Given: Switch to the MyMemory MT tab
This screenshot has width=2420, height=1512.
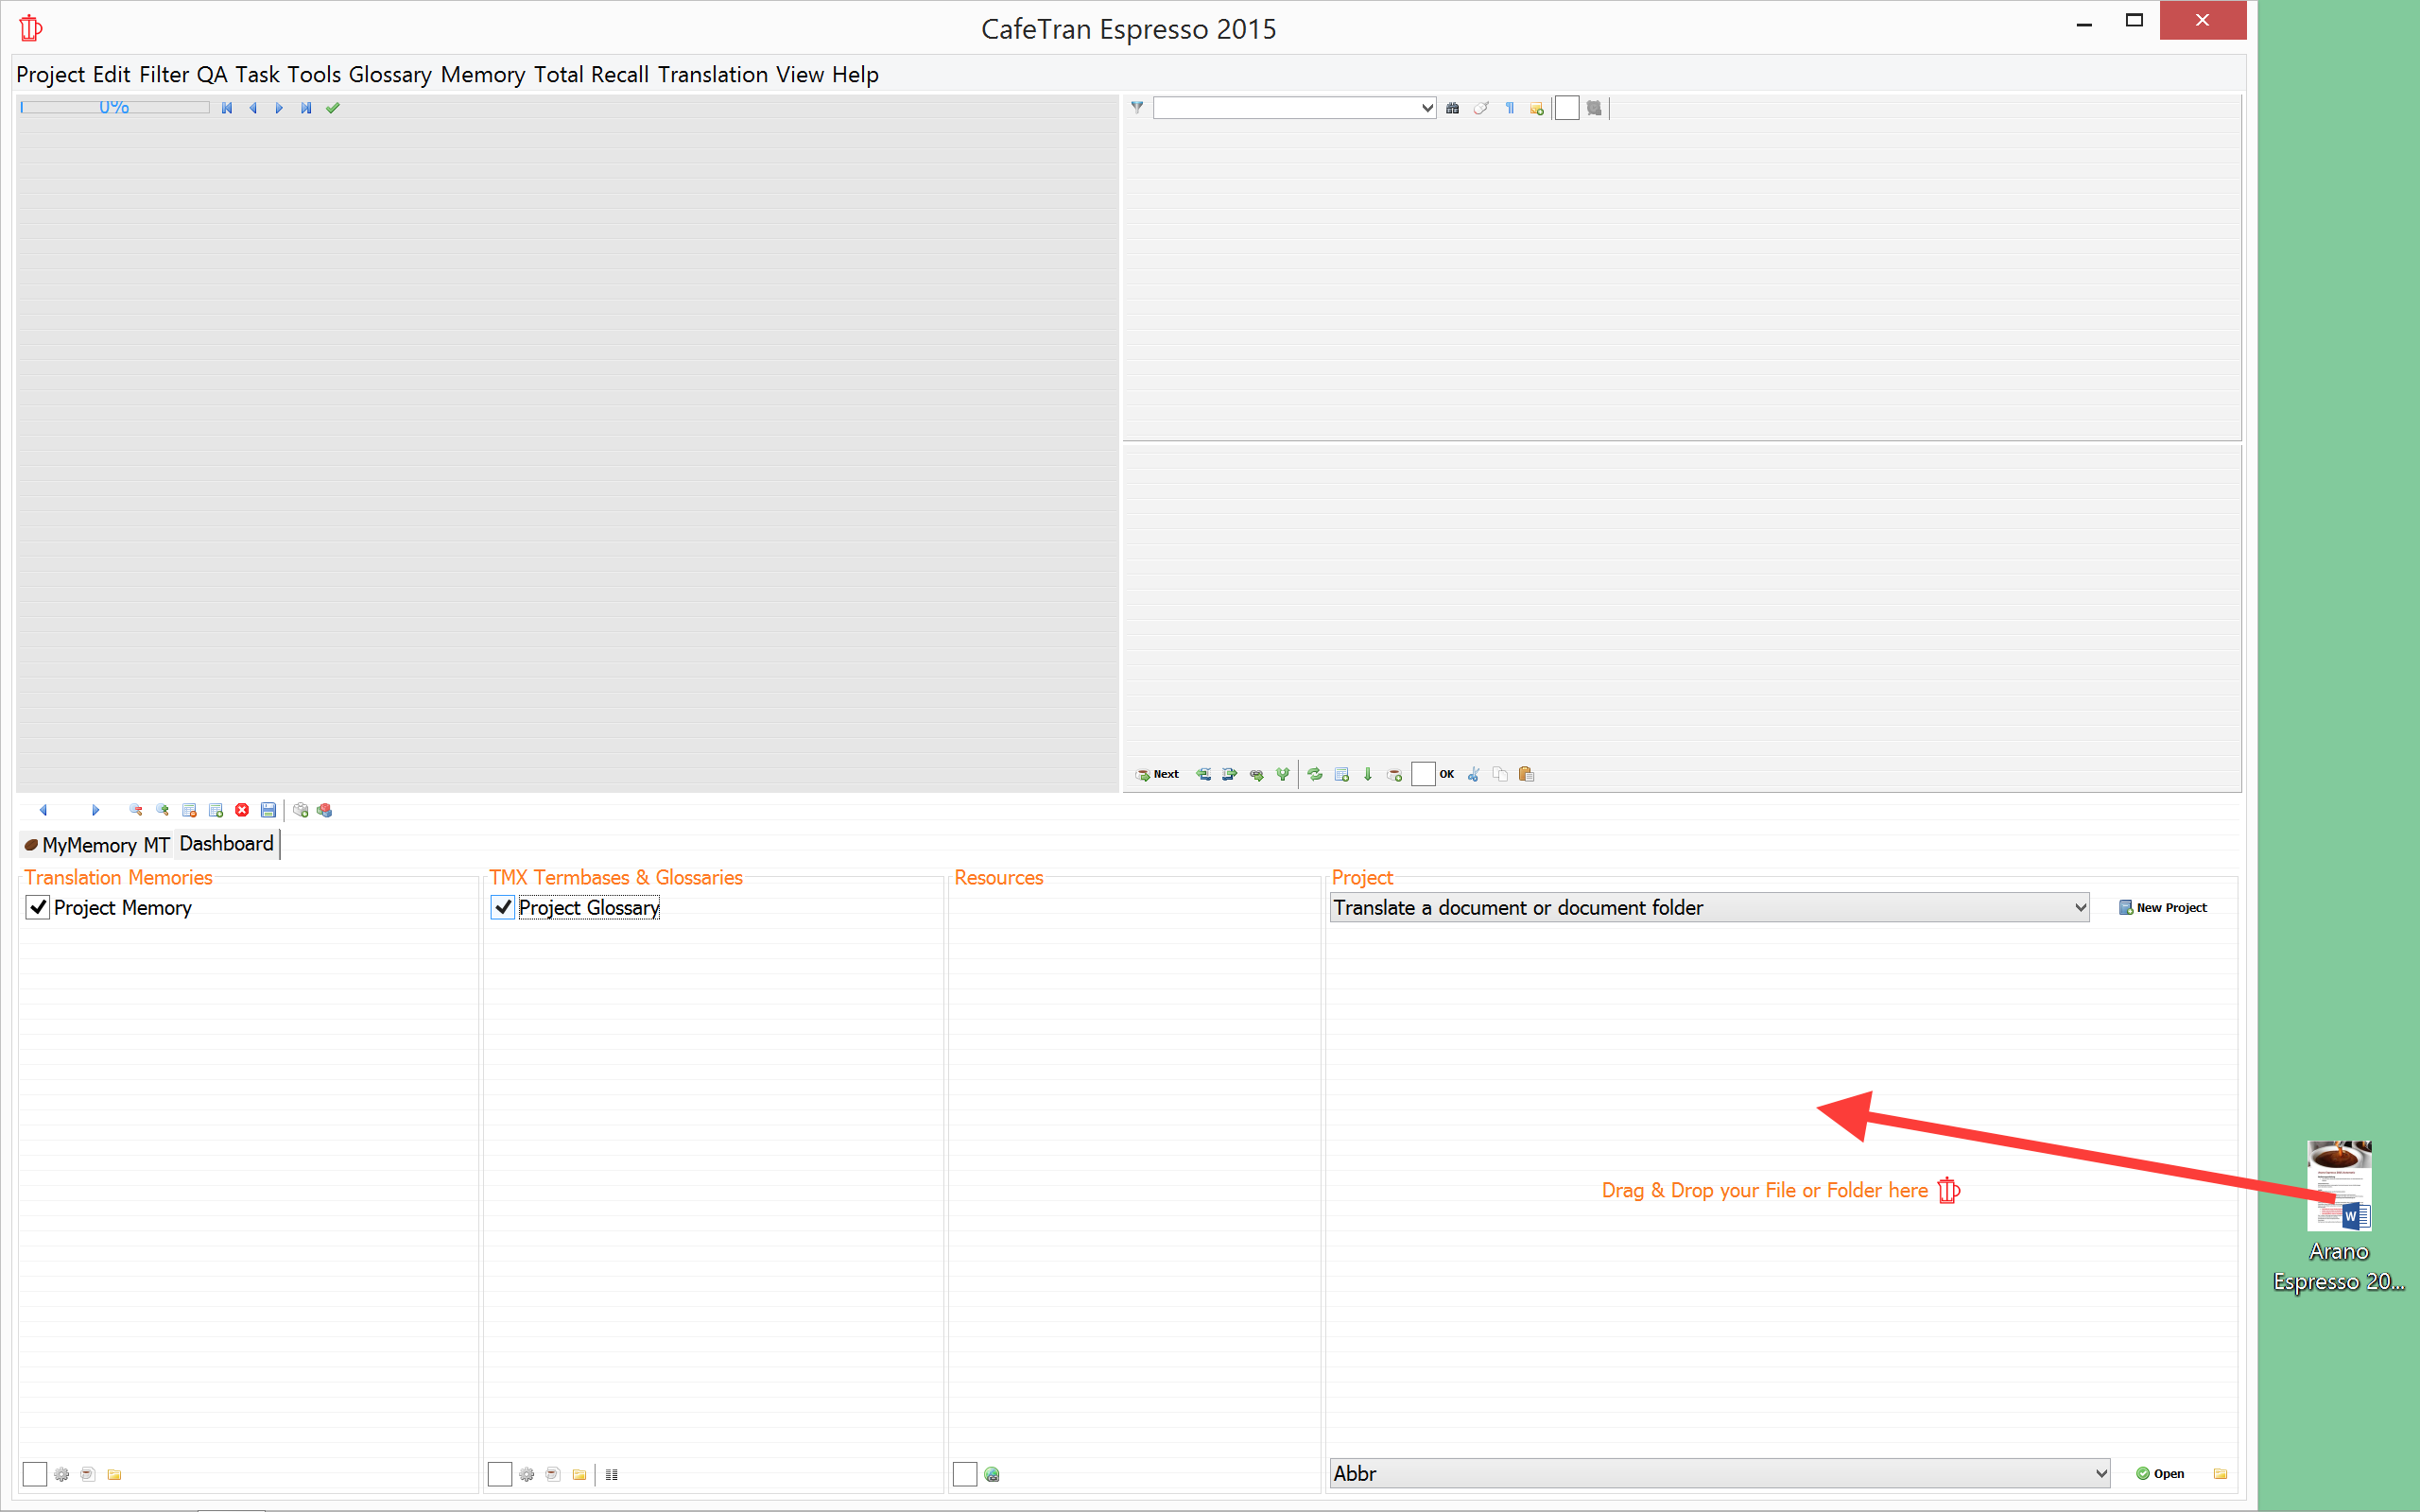Looking at the screenshot, I should click(x=97, y=845).
